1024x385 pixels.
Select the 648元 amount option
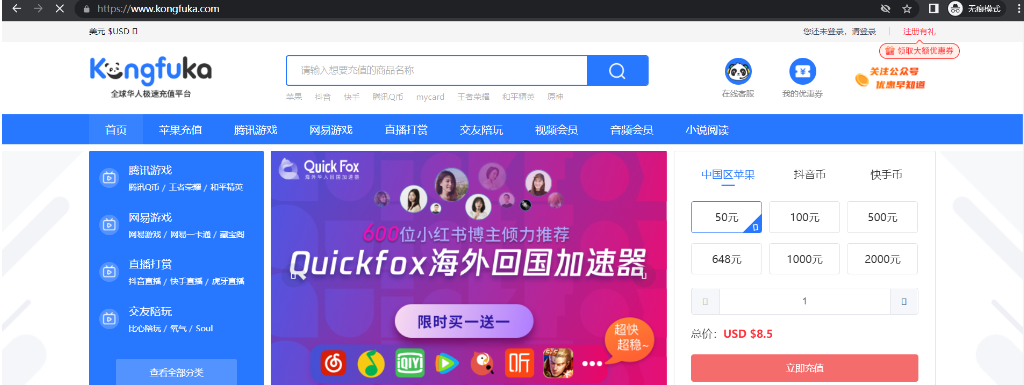[x=726, y=259]
